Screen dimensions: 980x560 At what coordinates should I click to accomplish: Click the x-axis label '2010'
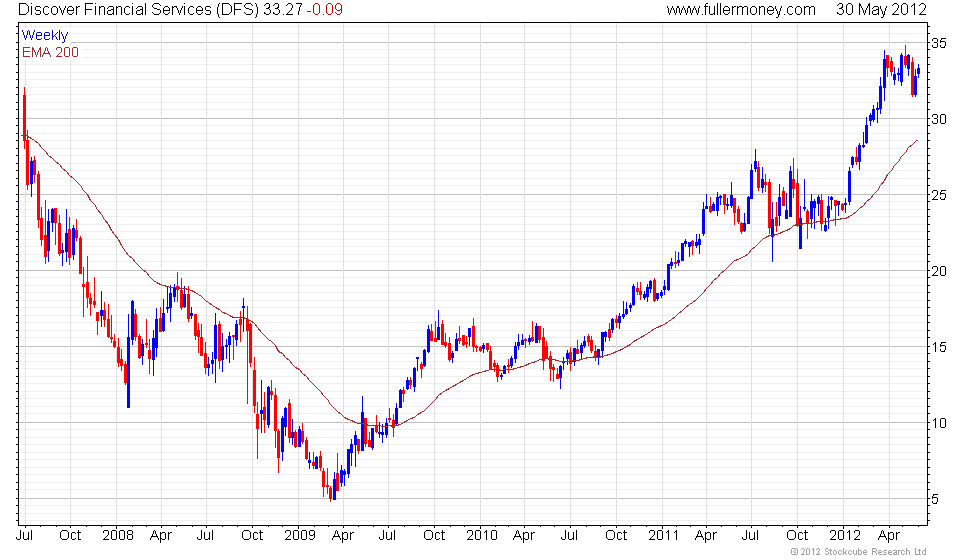tap(482, 536)
